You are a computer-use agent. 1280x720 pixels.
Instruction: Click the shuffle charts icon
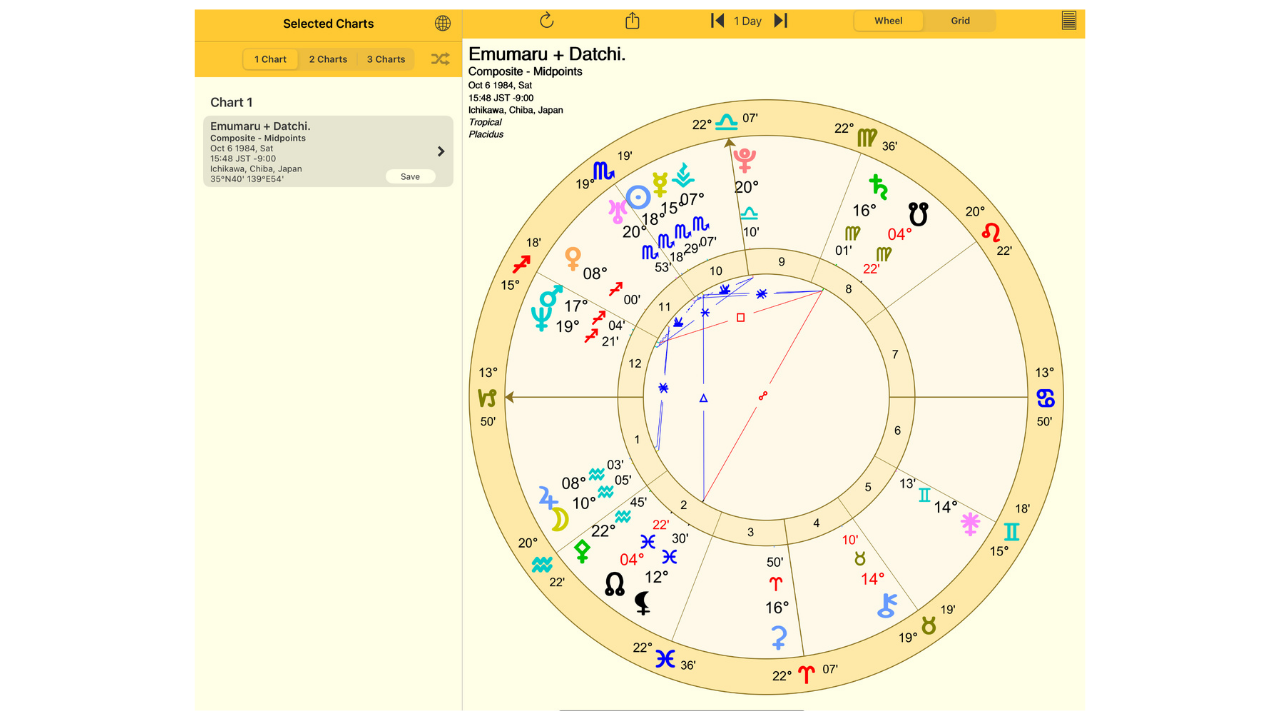[x=440, y=59]
